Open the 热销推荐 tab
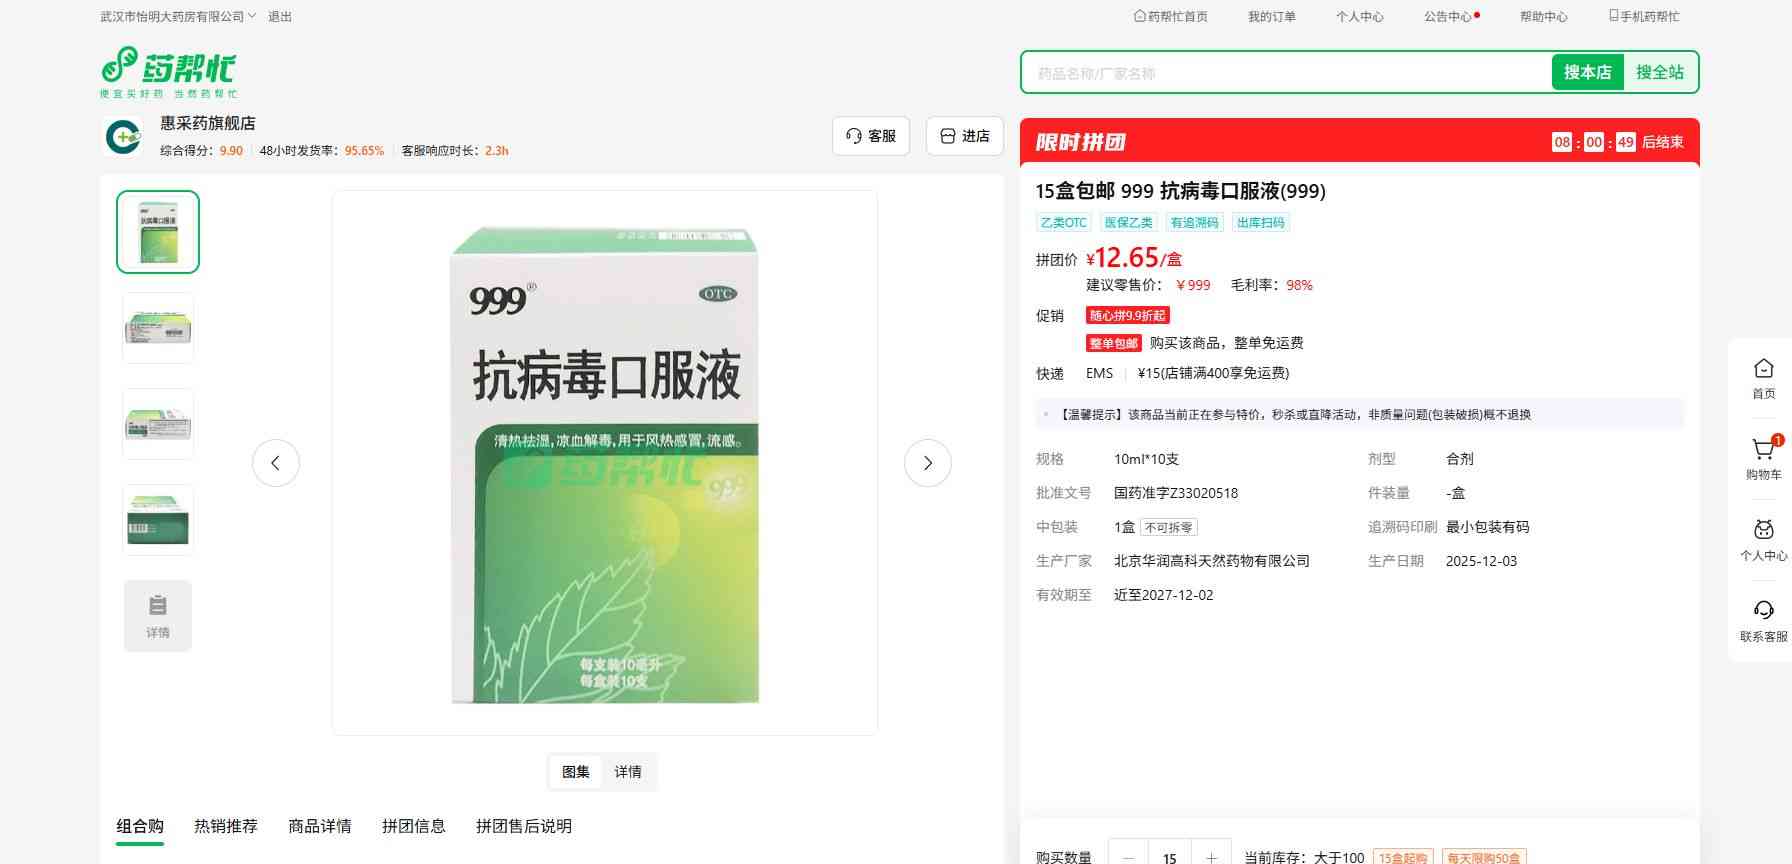This screenshot has width=1792, height=864. pyautogui.click(x=226, y=826)
